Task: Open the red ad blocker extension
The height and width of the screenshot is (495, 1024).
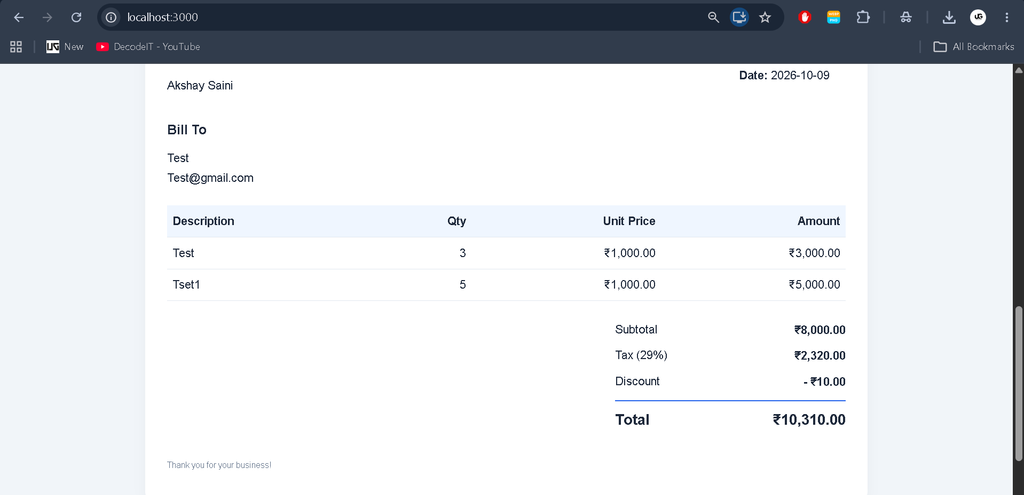Action: tap(805, 18)
